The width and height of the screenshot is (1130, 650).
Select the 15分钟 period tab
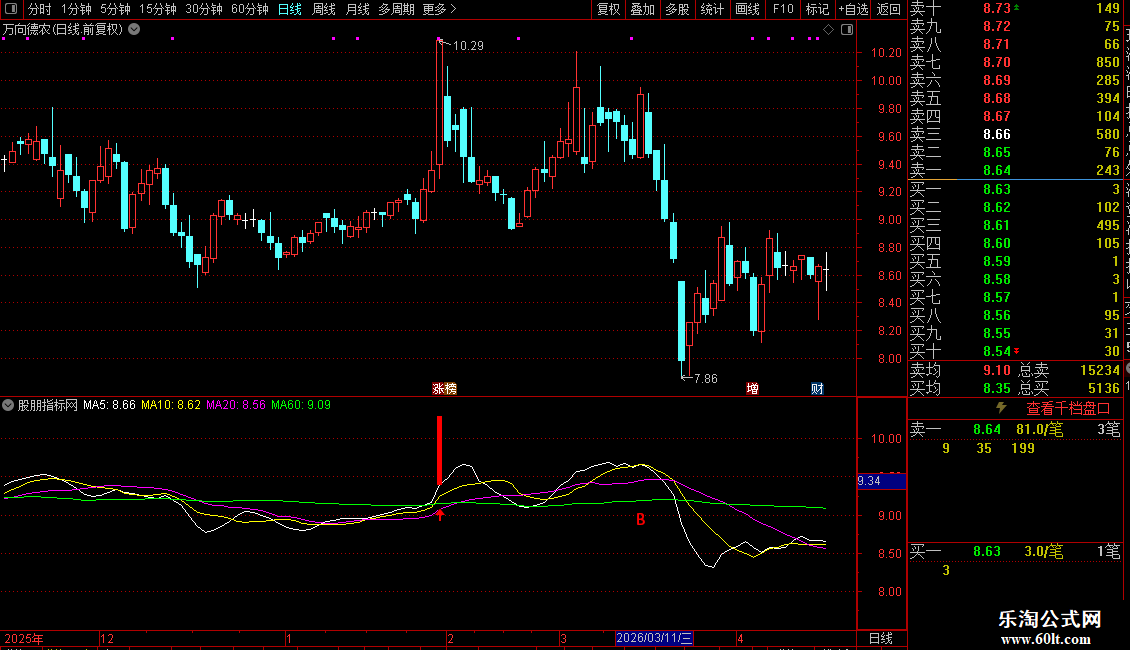[158, 9]
